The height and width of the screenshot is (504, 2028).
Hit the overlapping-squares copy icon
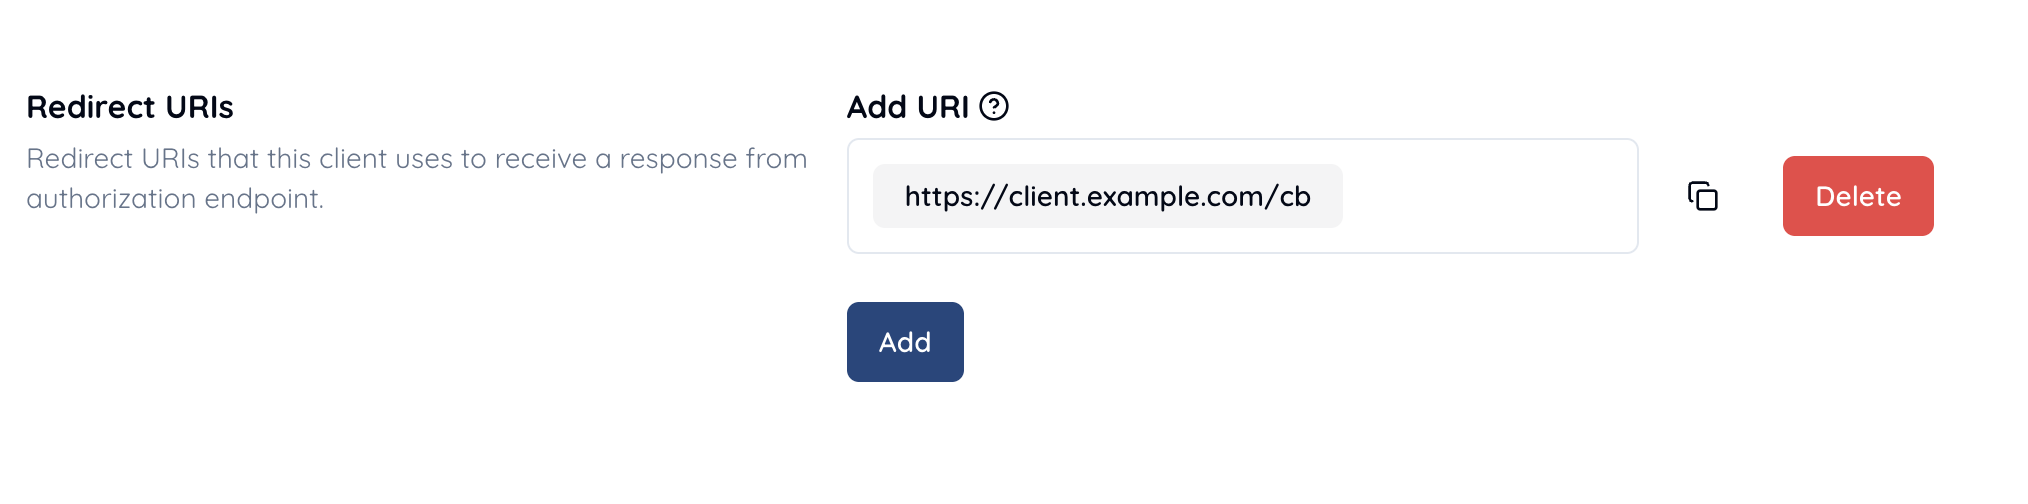(1702, 196)
